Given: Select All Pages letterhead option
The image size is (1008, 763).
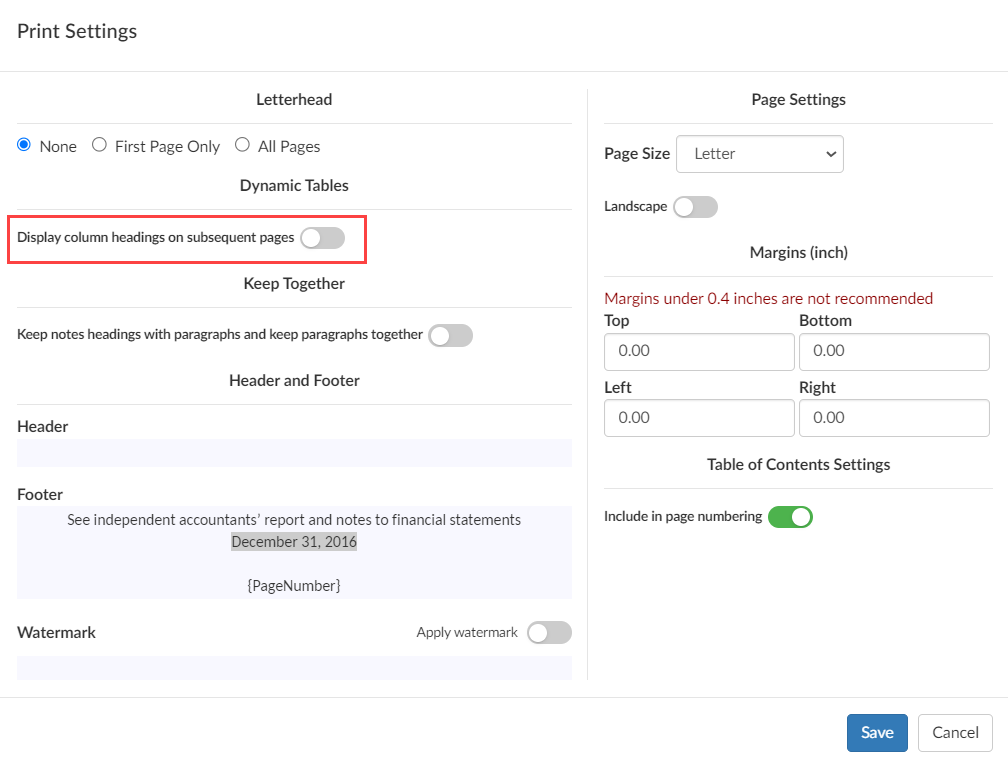Looking at the screenshot, I should (241, 145).
